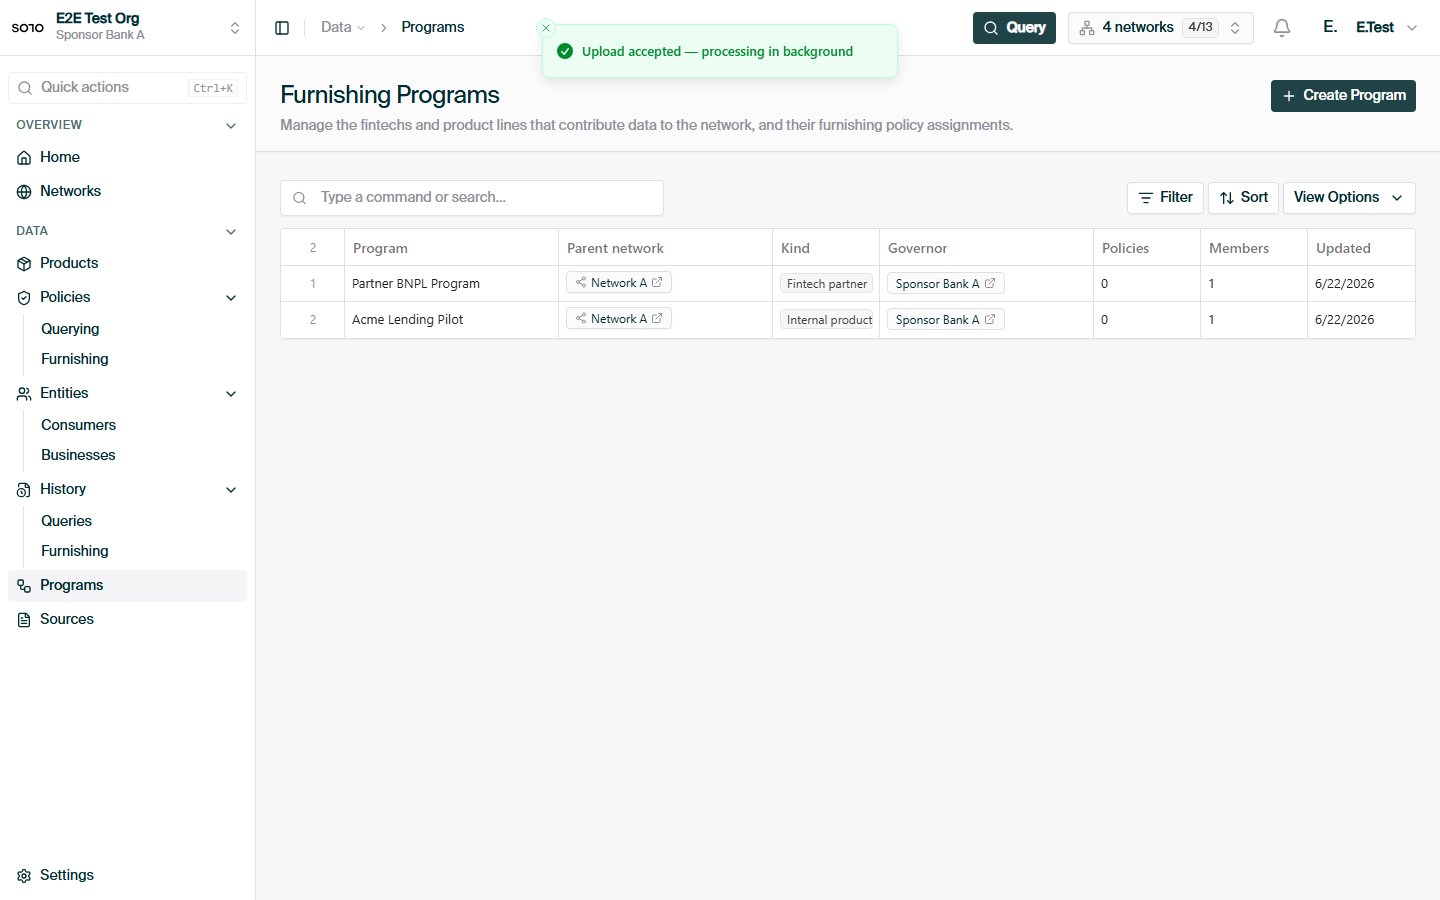The width and height of the screenshot is (1440, 900).
Task: Click the Soto logo
Action: tap(27, 28)
